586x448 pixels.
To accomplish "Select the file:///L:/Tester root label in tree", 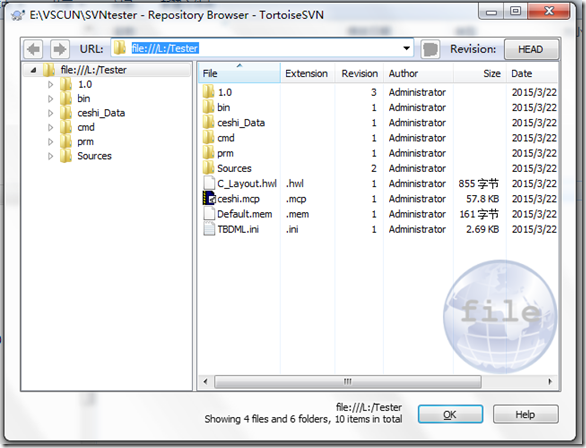I will tap(93, 70).
